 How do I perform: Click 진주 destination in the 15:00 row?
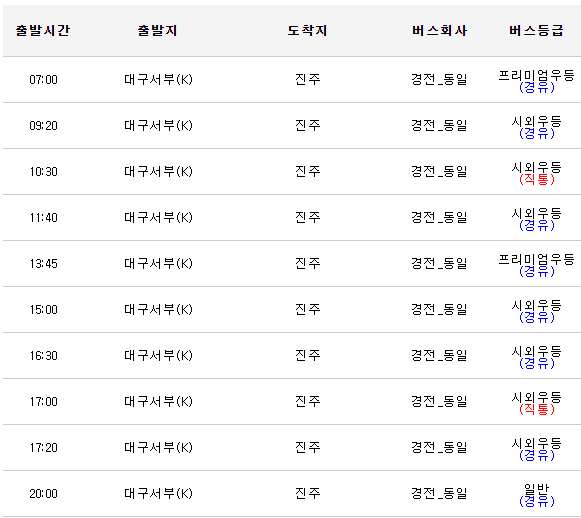tap(308, 309)
